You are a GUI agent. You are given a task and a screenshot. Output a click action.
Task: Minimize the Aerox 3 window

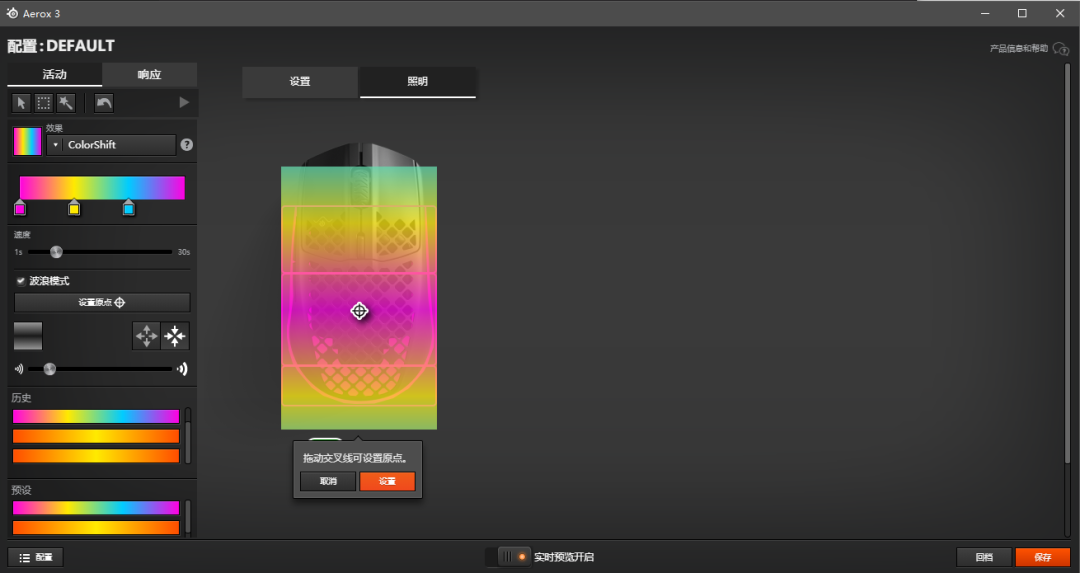click(x=985, y=13)
